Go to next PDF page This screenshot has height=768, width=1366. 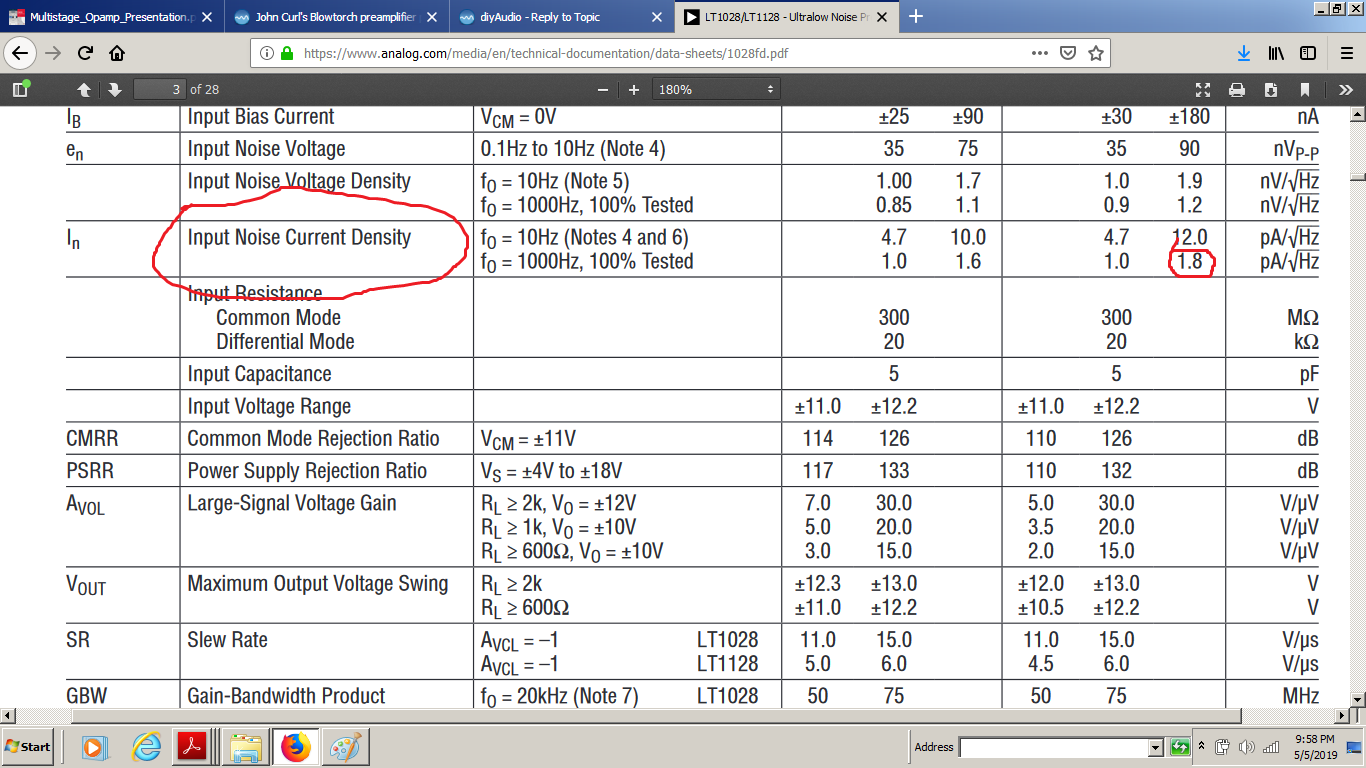coord(115,90)
